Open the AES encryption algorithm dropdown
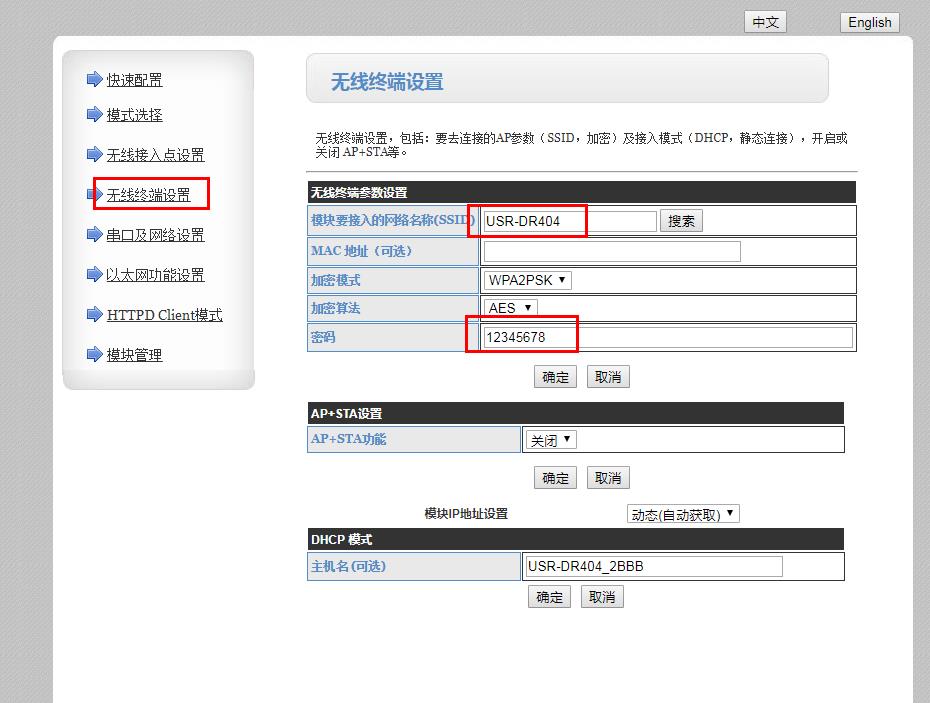This screenshot has width=930, height=703. [510, 308]
